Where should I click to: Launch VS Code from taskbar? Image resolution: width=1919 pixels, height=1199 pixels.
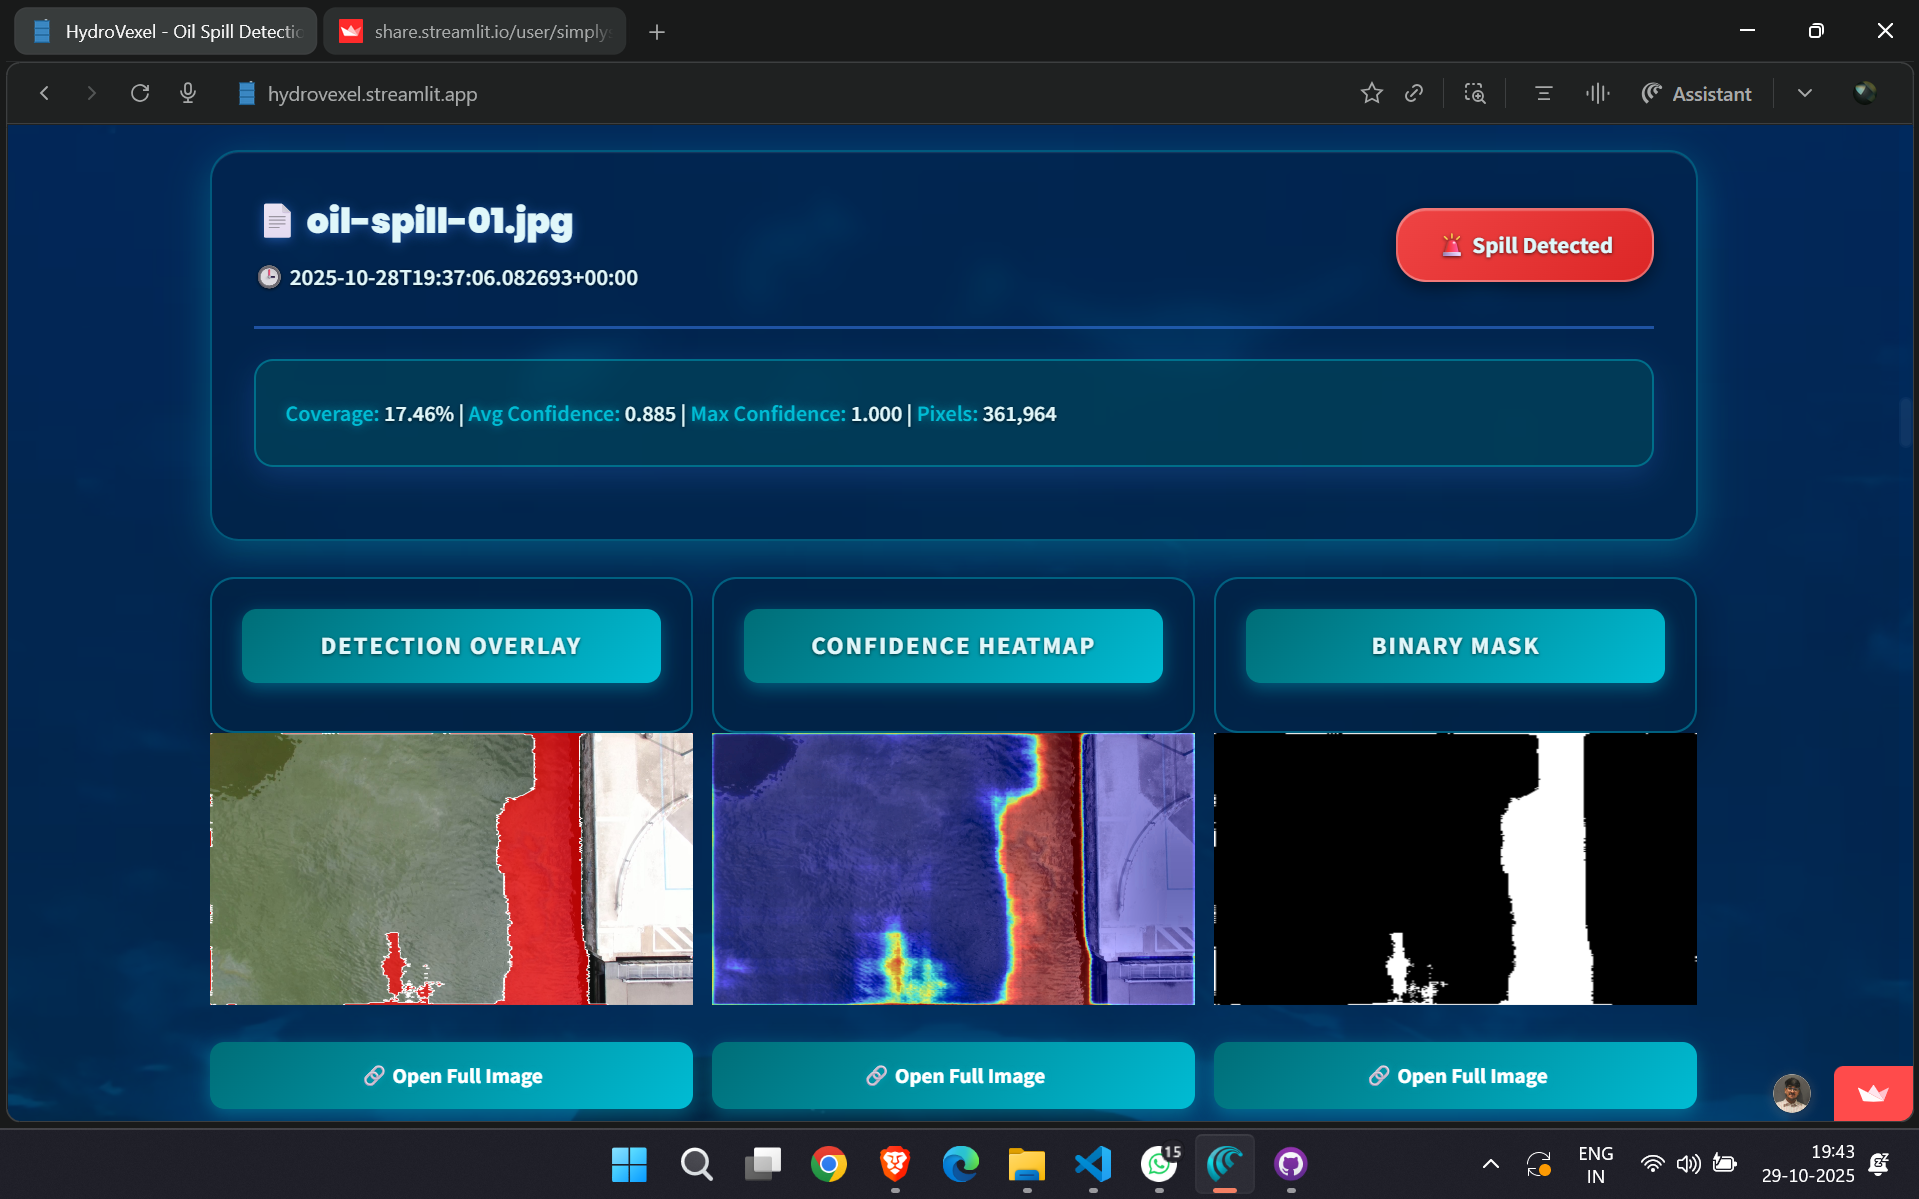1093,1164
